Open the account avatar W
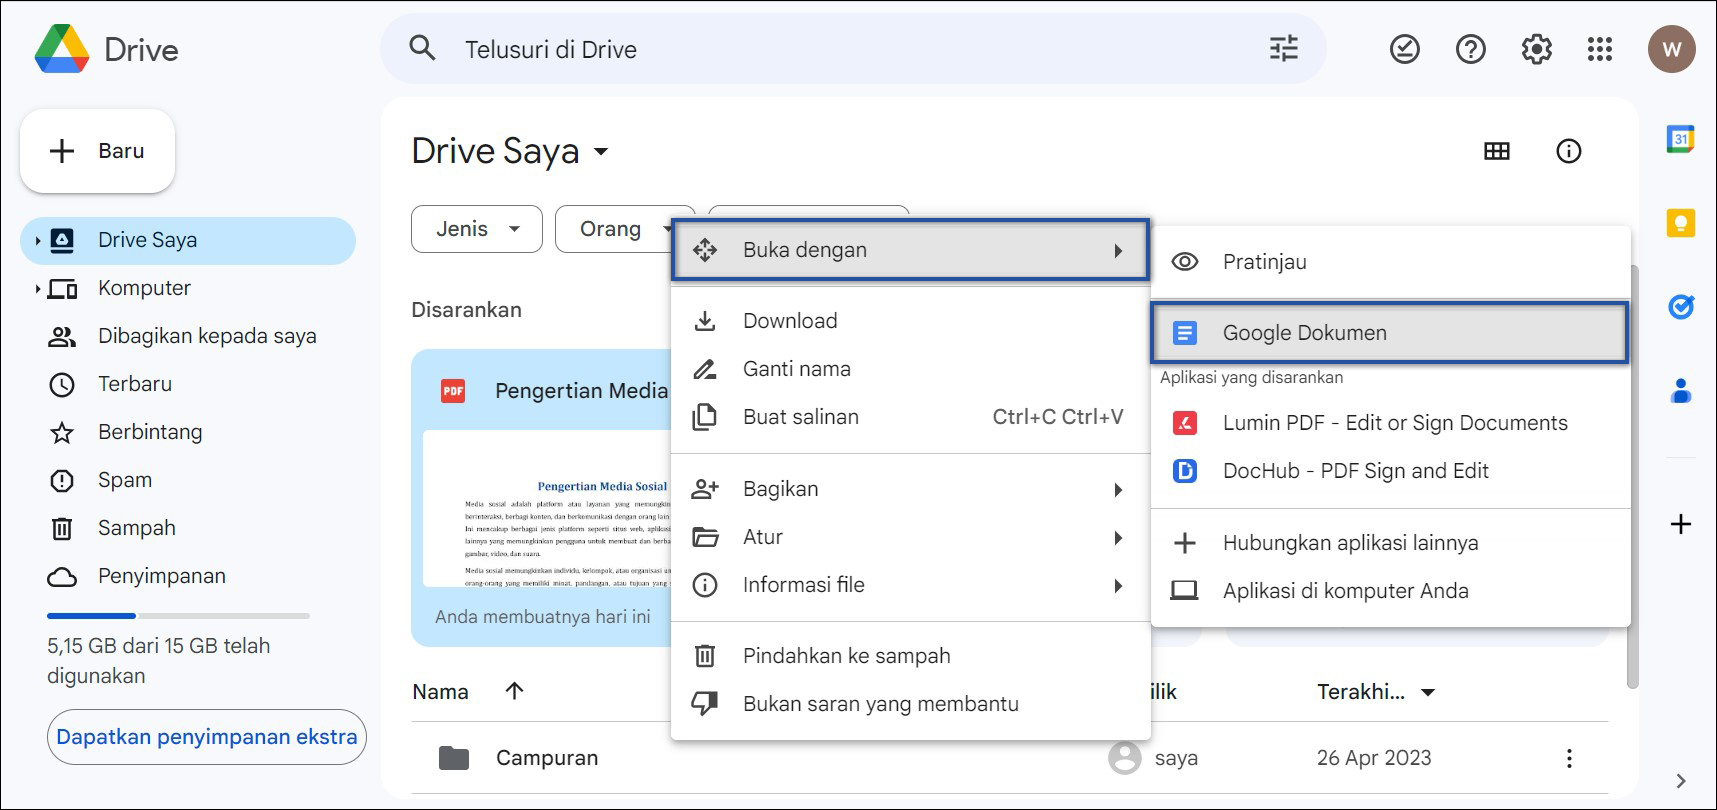 coord(1672,49)
